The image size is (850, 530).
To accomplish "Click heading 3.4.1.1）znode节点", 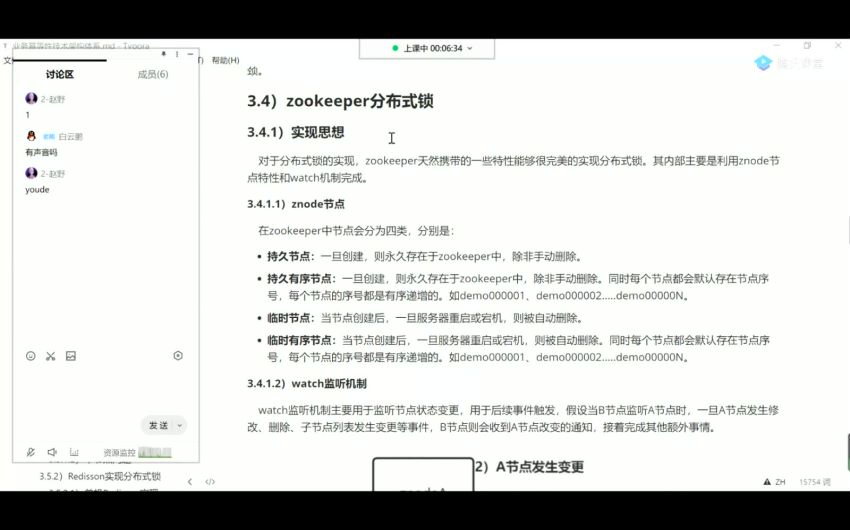I will click(296, 204).
